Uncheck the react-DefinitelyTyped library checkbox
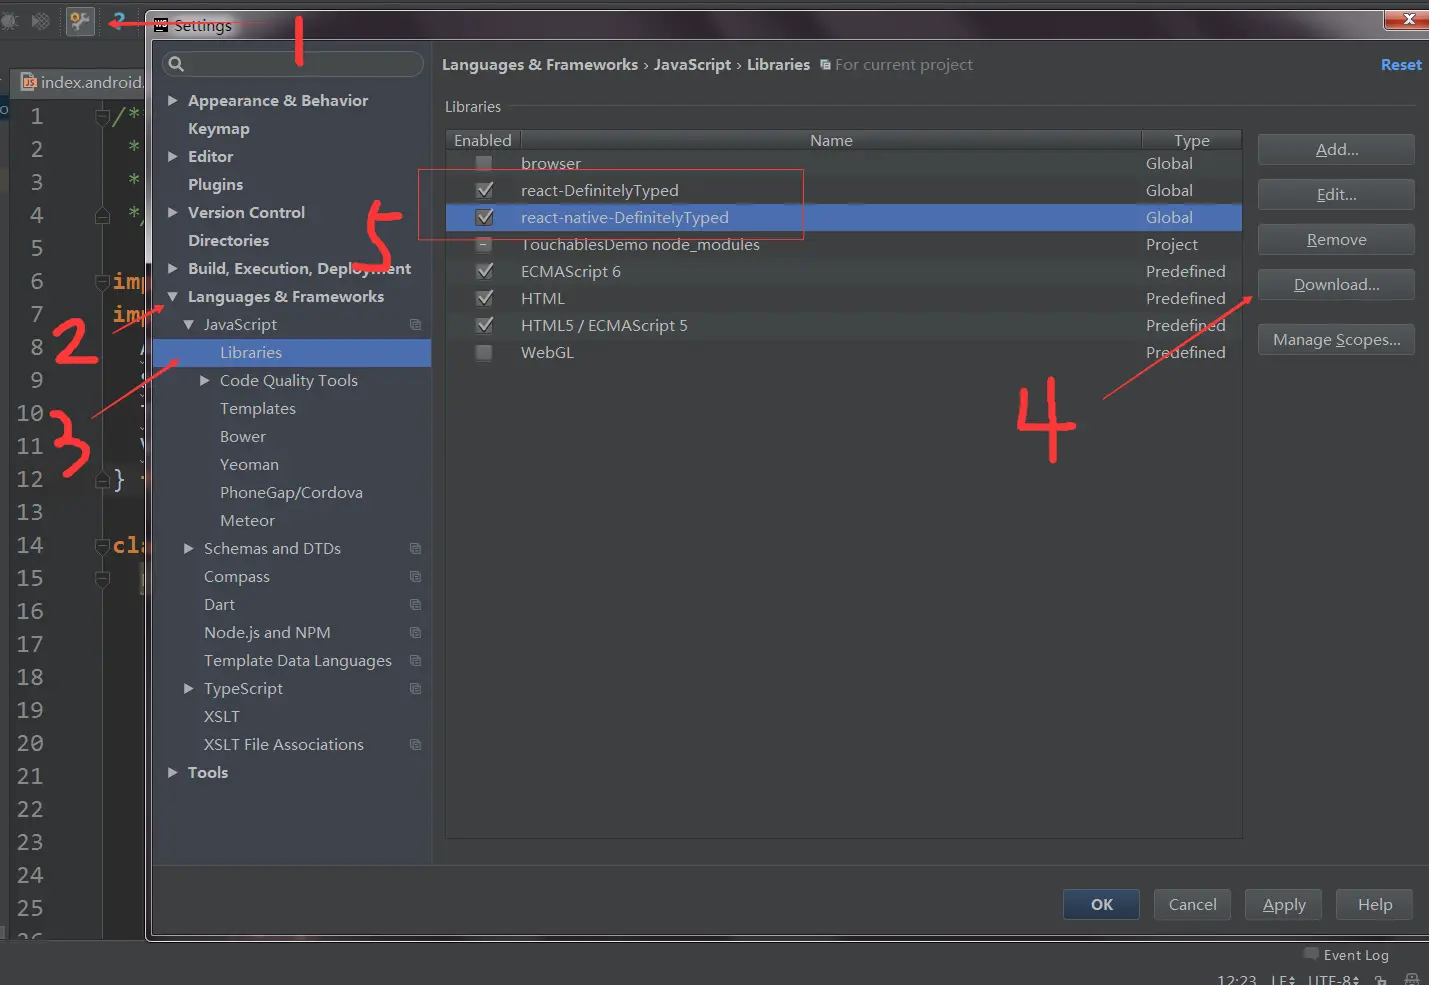This screenshot has height=985, width=1429. tap(484, 190)
